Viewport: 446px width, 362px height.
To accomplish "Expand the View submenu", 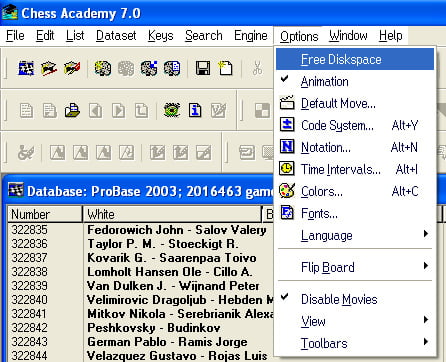I will click(x=355, y=321).
